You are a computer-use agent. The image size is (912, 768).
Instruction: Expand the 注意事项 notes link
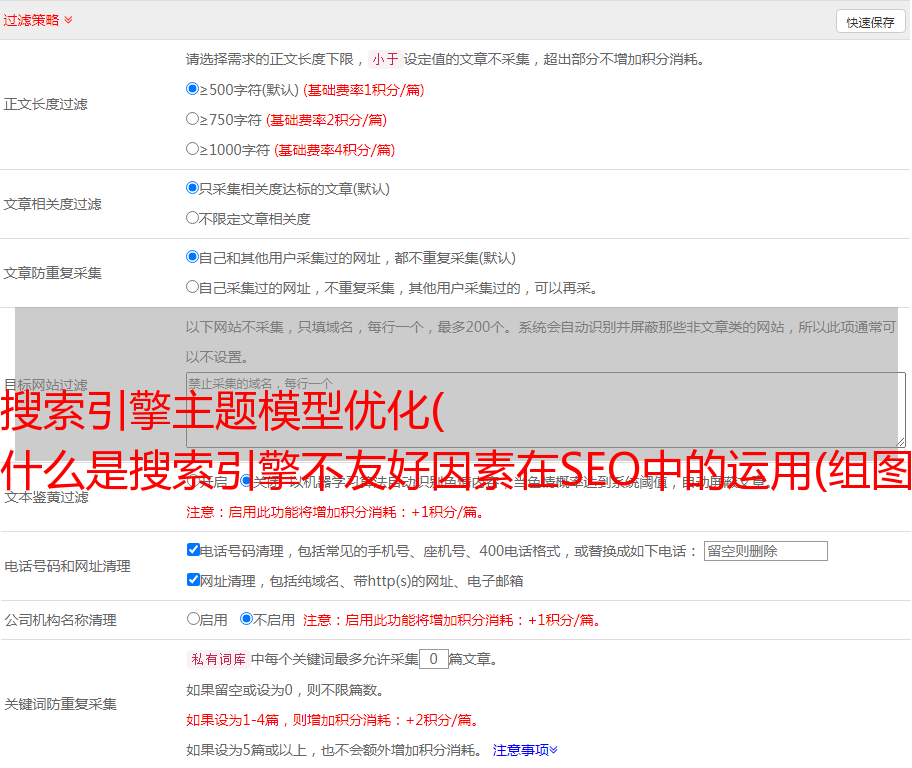pos(525,749)
